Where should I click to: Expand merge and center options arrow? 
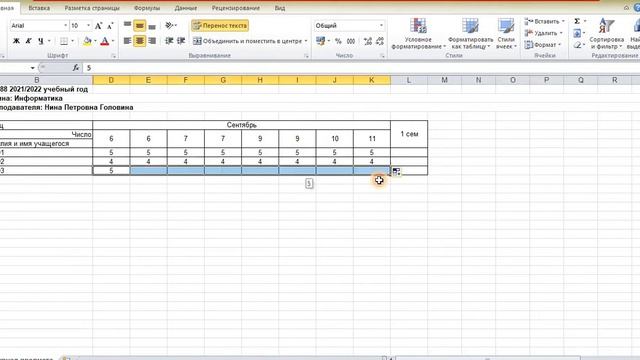[306, 41]
